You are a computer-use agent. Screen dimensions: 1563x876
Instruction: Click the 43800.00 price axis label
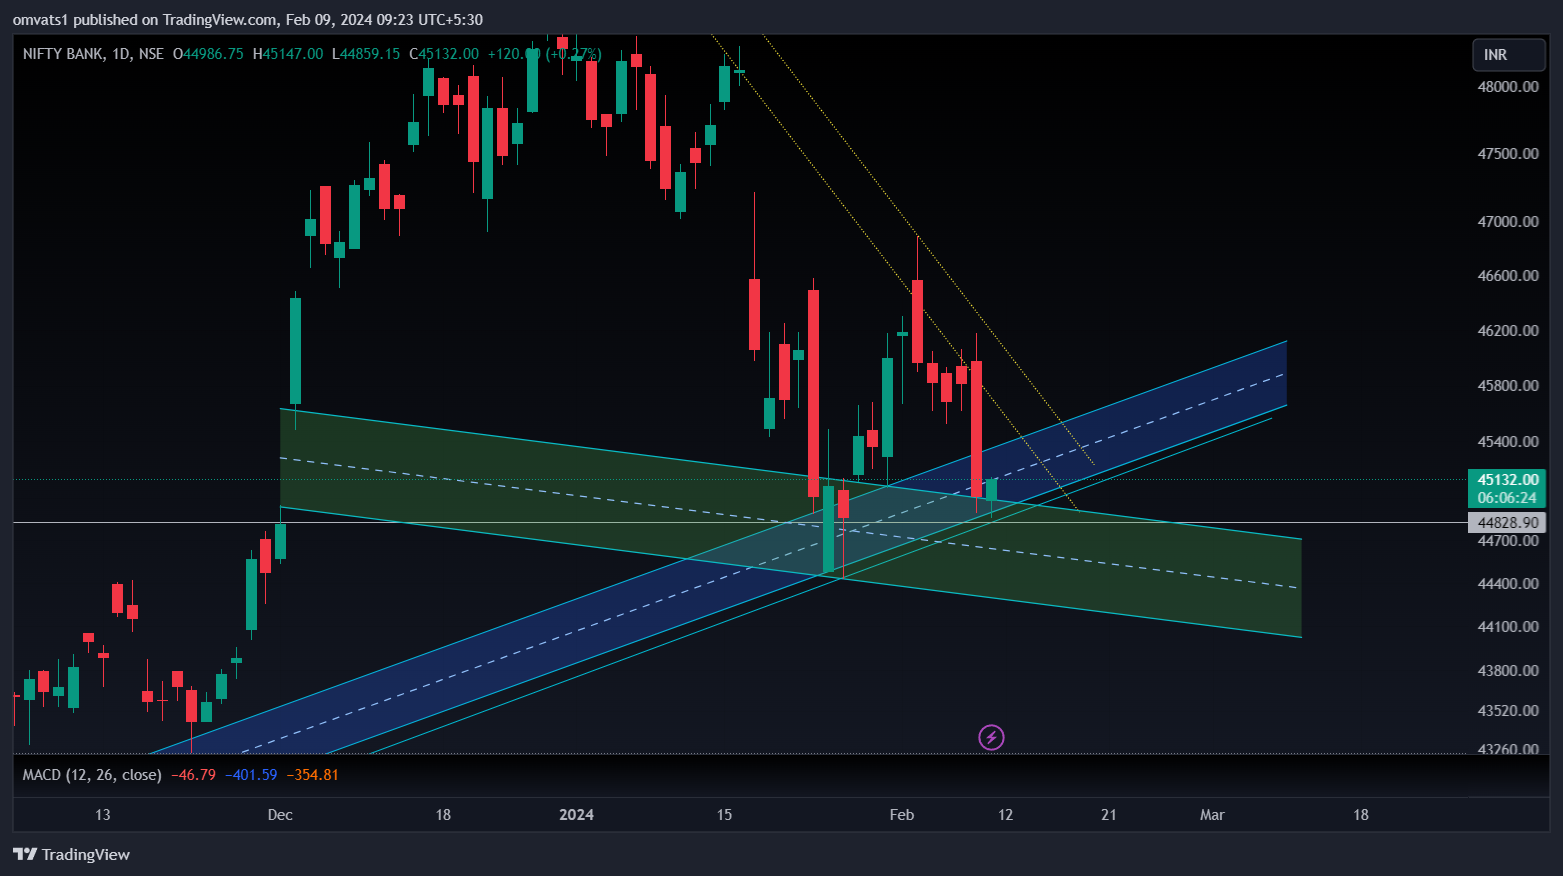(1508, 671)
